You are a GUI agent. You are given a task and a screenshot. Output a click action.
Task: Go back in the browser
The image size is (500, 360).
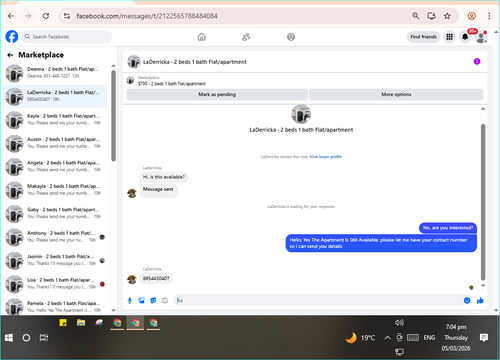(x=11, y=16)
